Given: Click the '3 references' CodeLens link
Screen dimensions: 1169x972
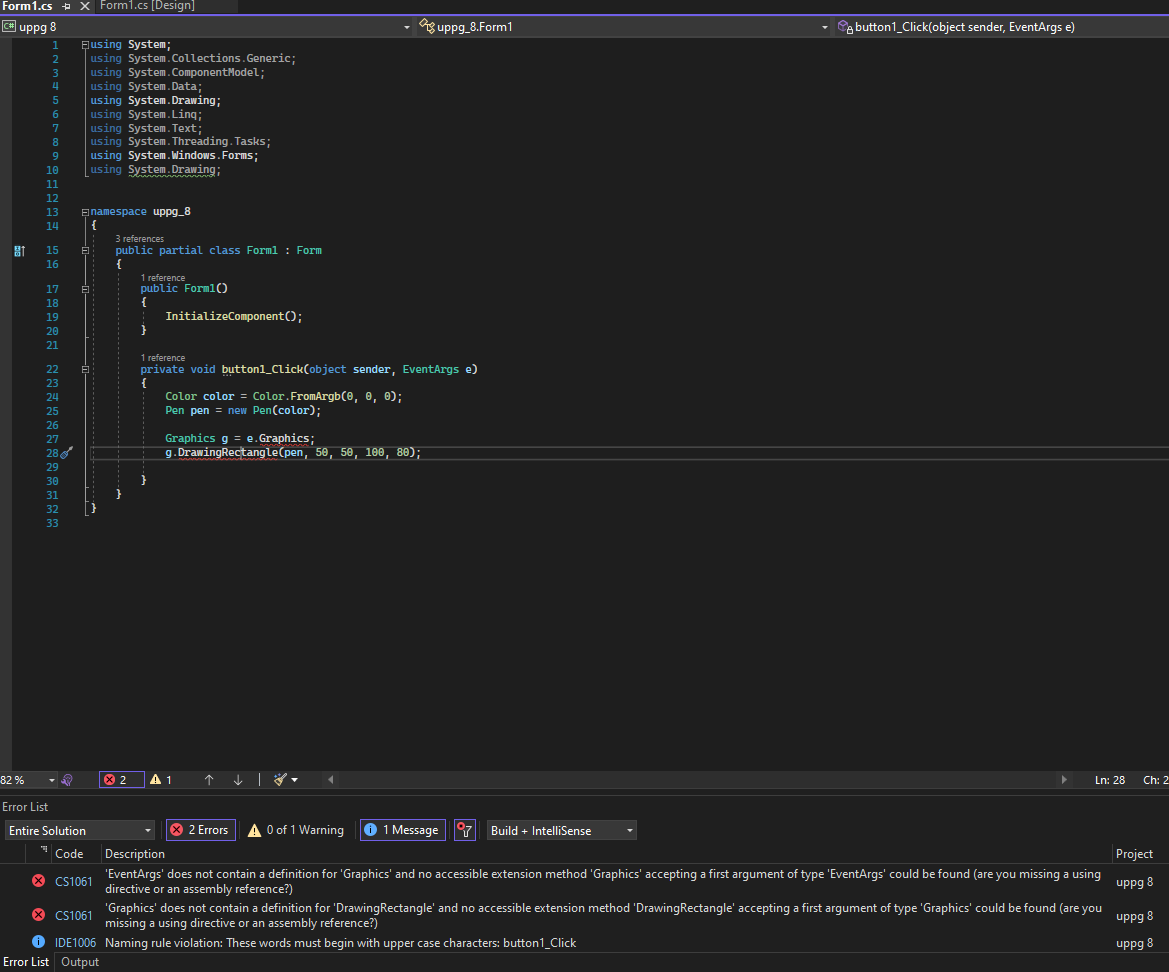Looking at the screenshot, I should click(x=139, y=239).
